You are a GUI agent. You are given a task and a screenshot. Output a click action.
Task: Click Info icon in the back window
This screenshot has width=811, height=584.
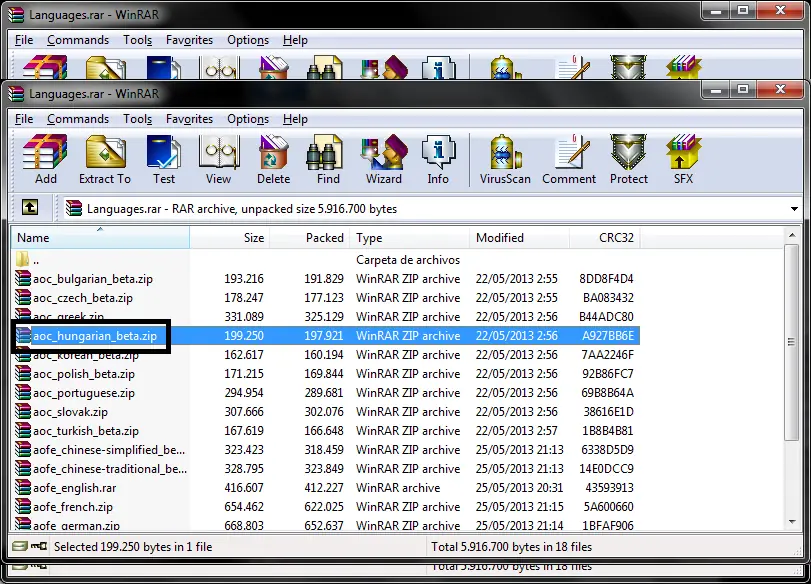439,67
